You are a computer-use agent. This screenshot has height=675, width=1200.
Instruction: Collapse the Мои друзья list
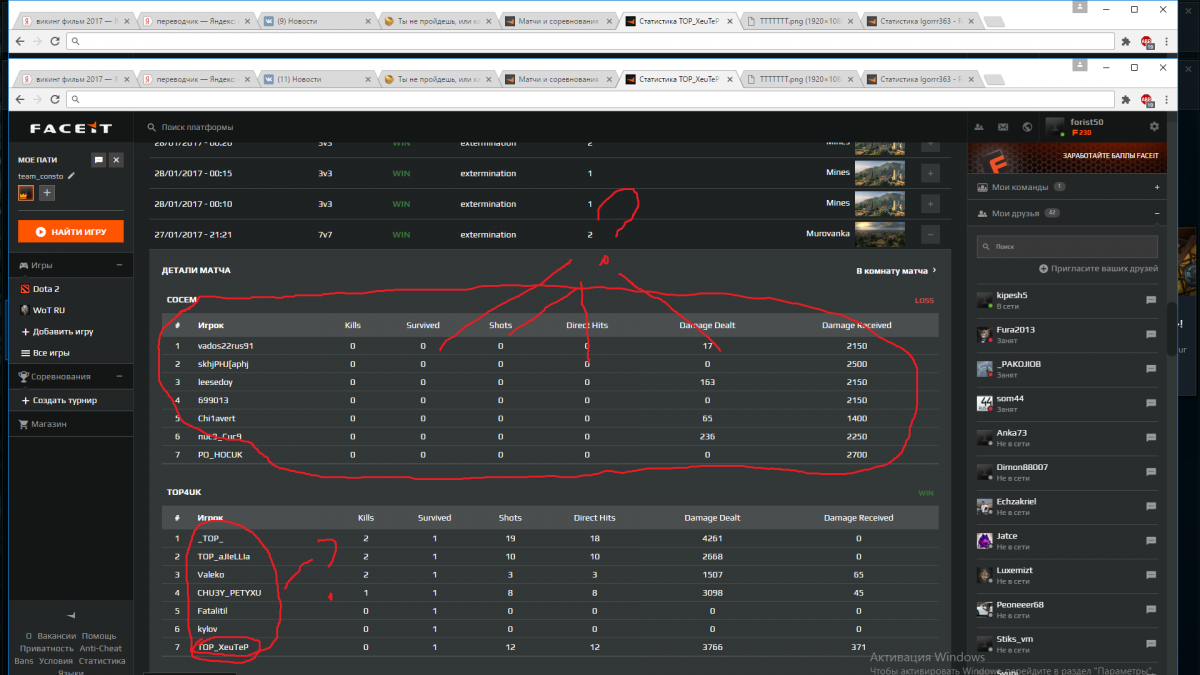[1156, 213]
